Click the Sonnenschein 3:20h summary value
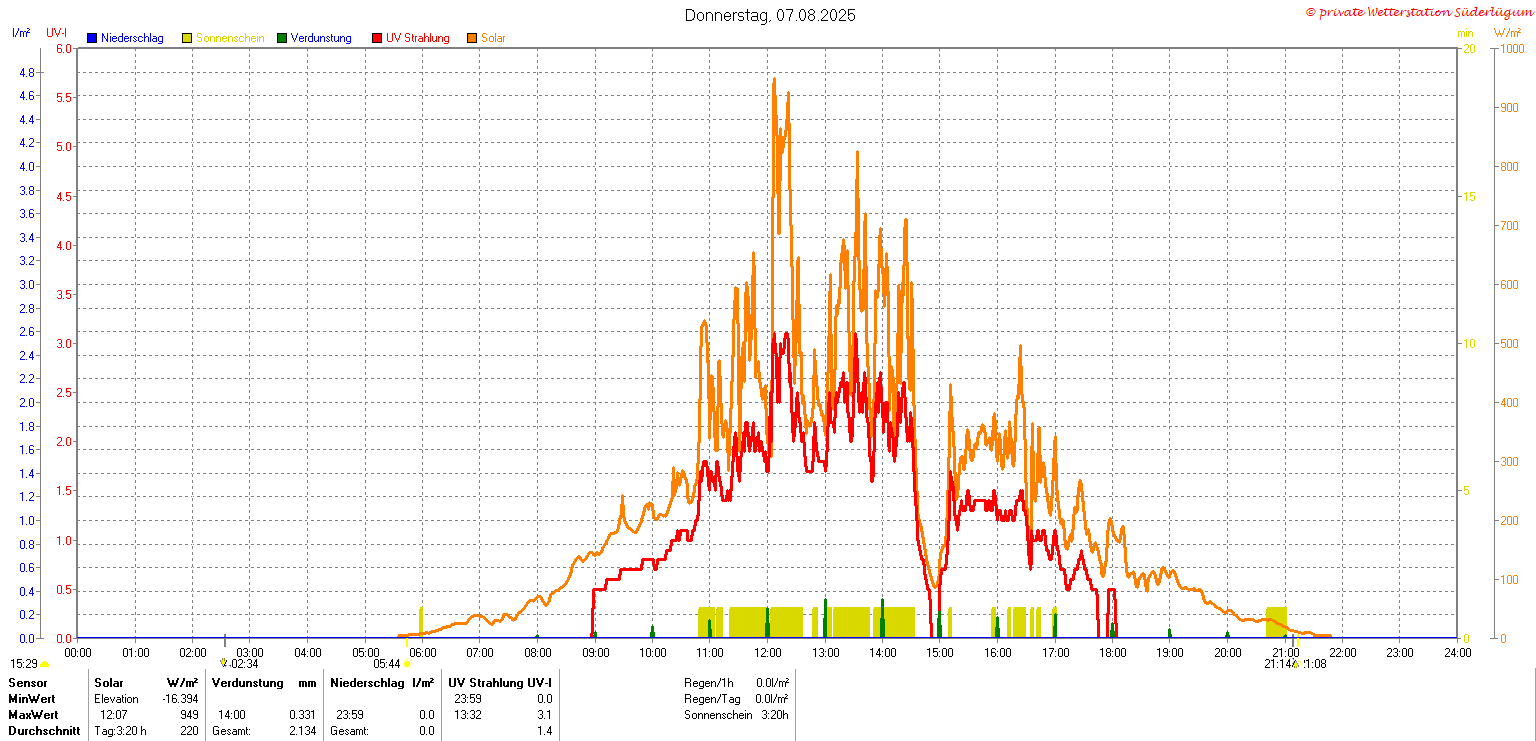 pos(773,715)
